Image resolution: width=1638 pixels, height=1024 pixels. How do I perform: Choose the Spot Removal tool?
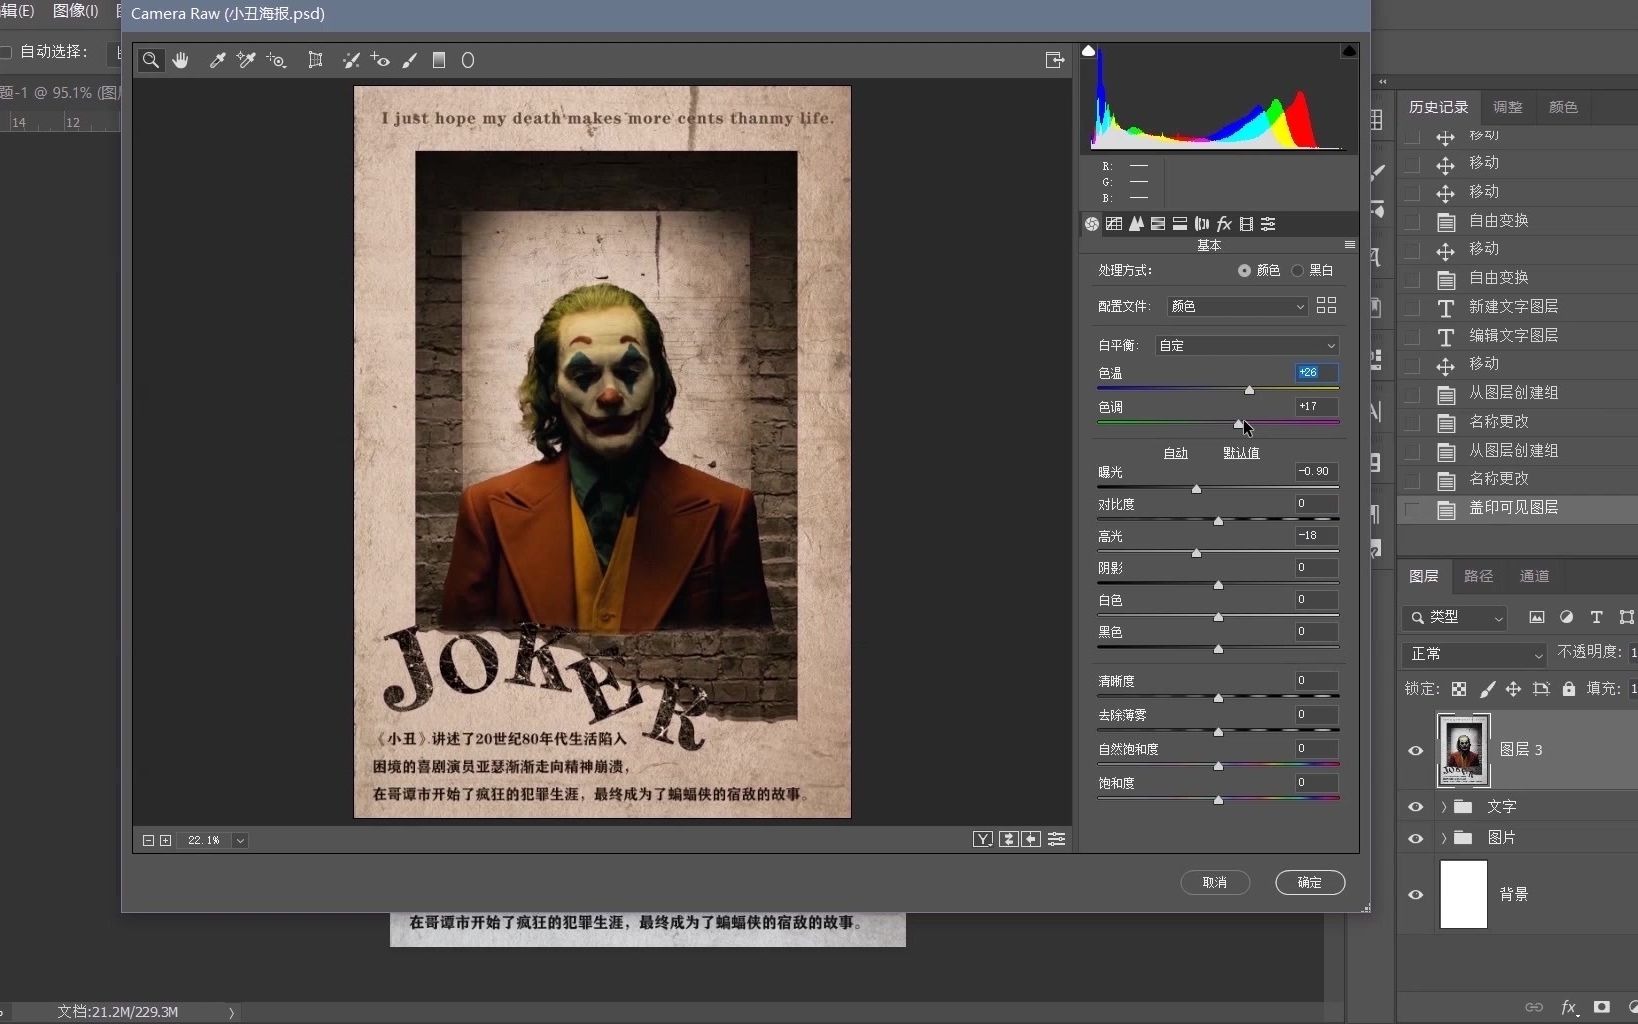(351, 60)
